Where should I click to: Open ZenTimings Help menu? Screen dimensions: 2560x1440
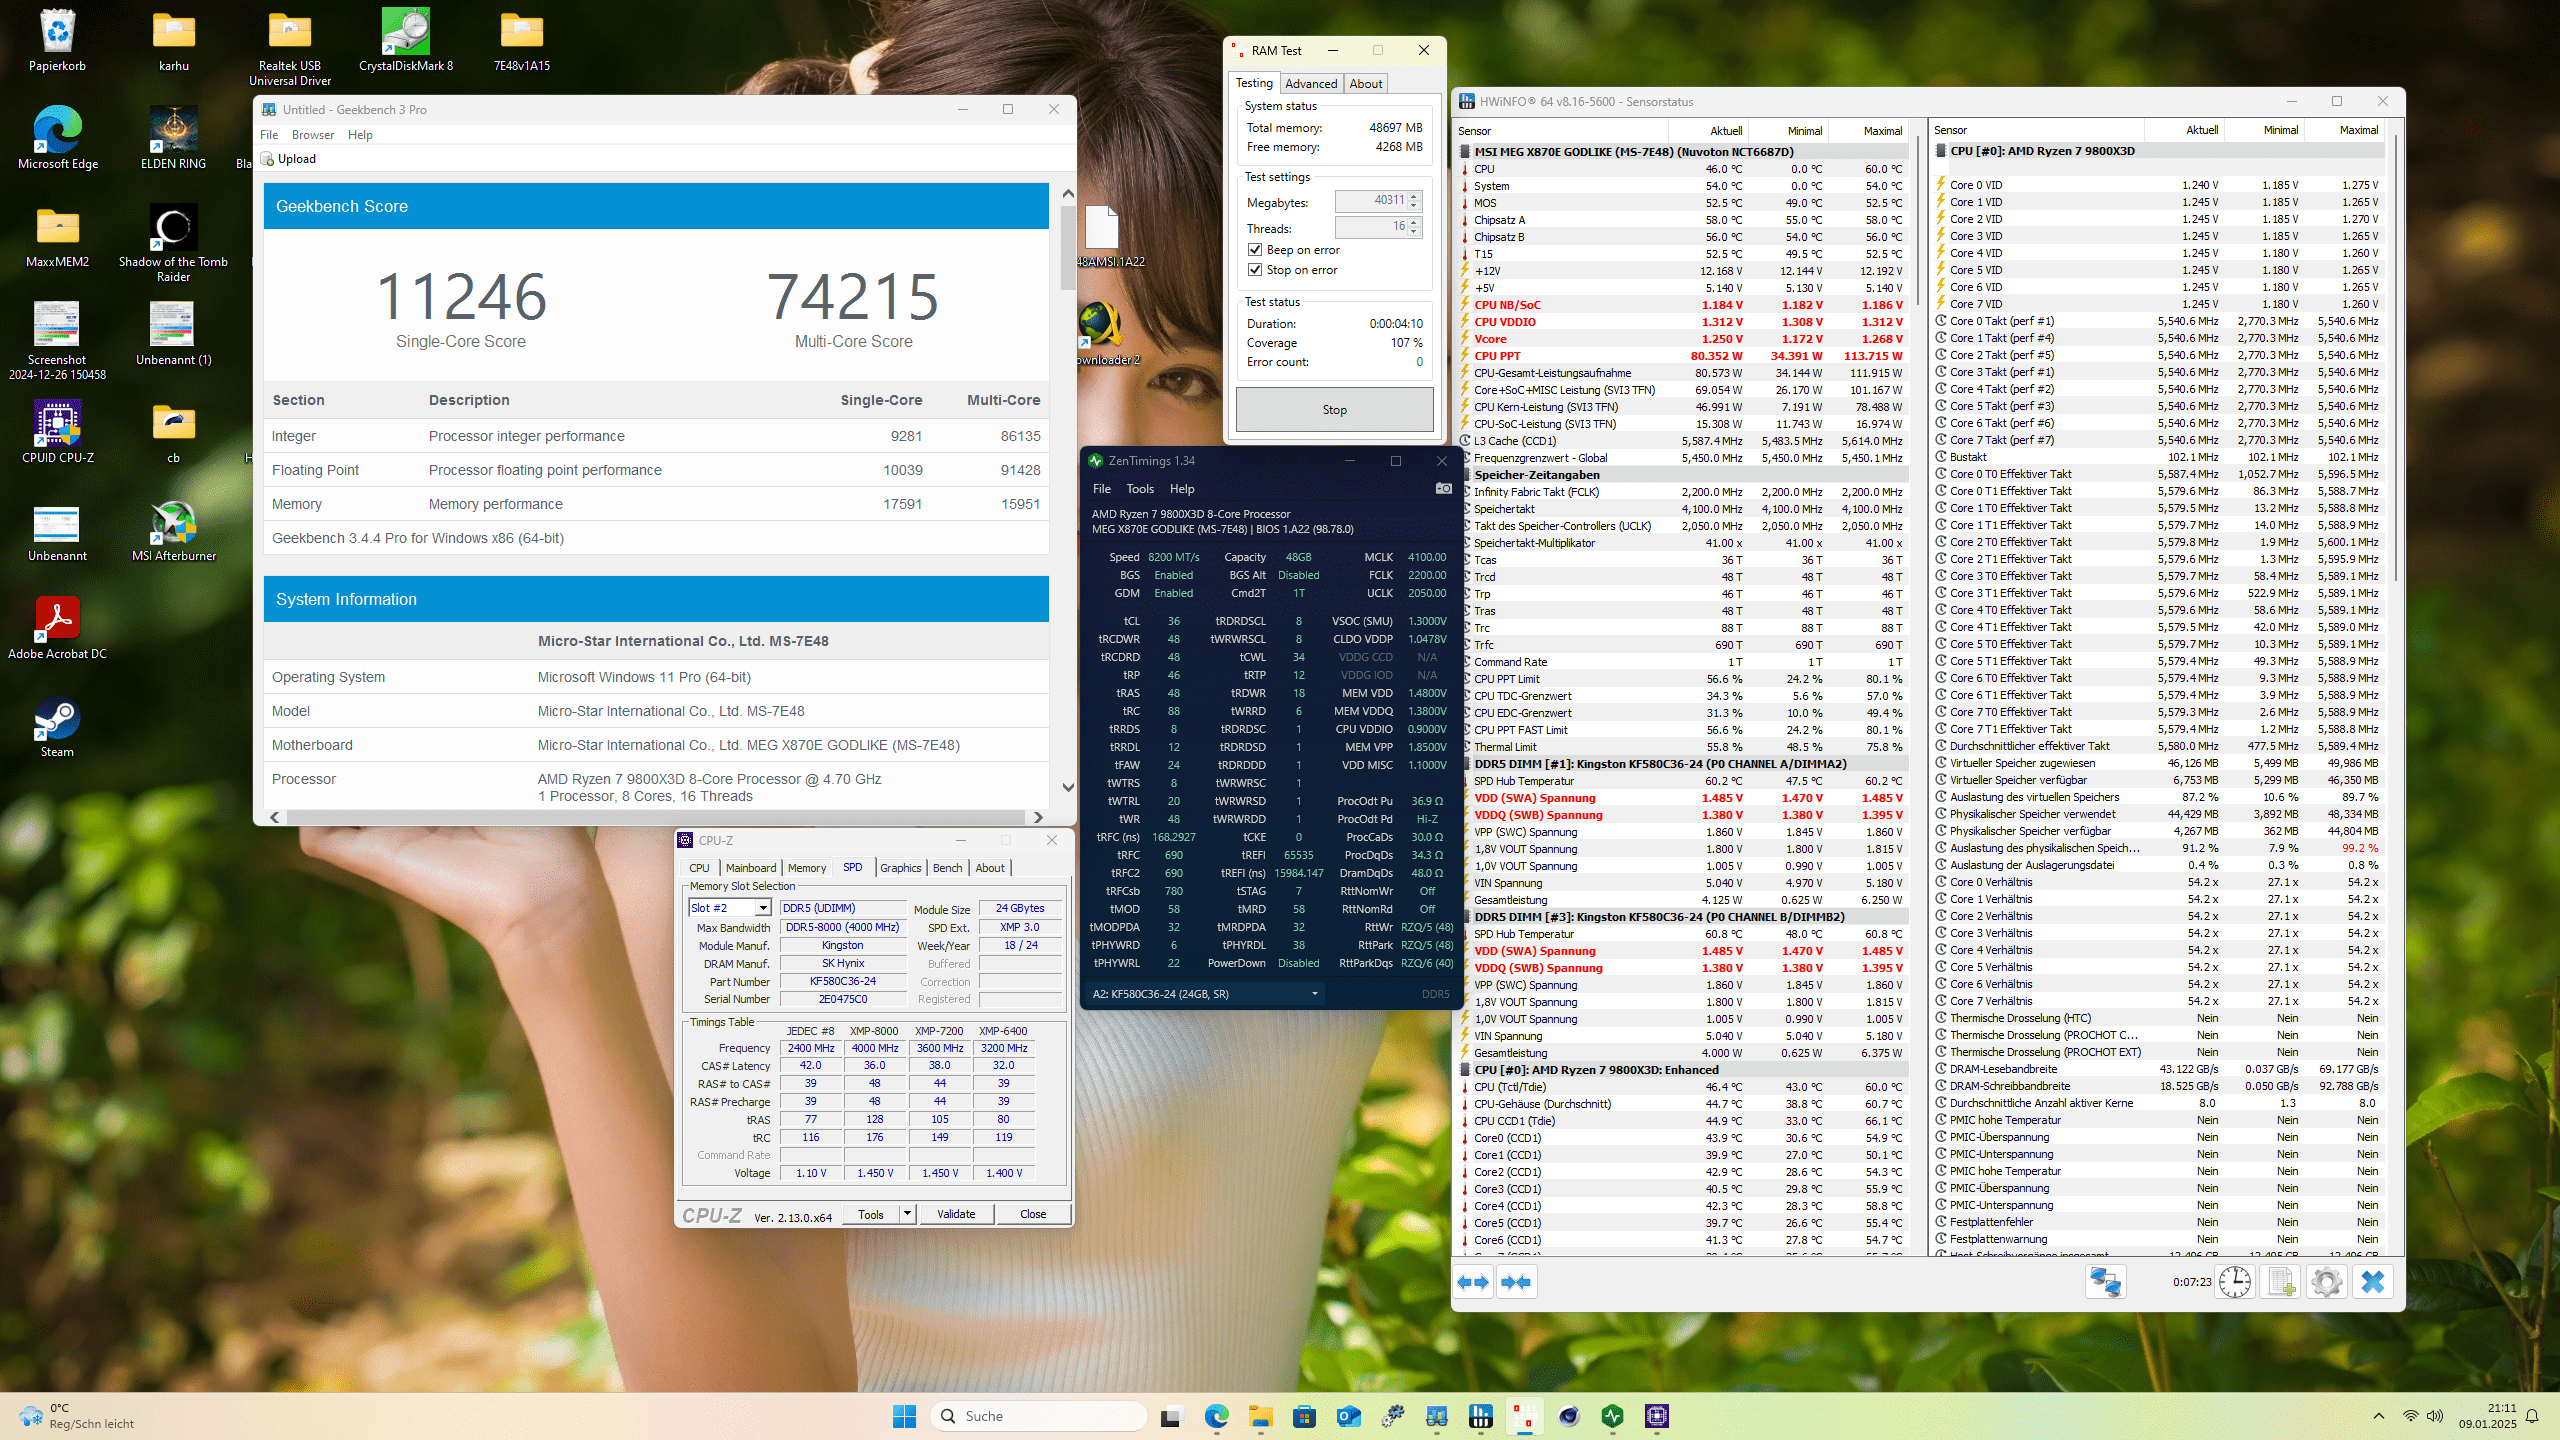point(1182,489)
